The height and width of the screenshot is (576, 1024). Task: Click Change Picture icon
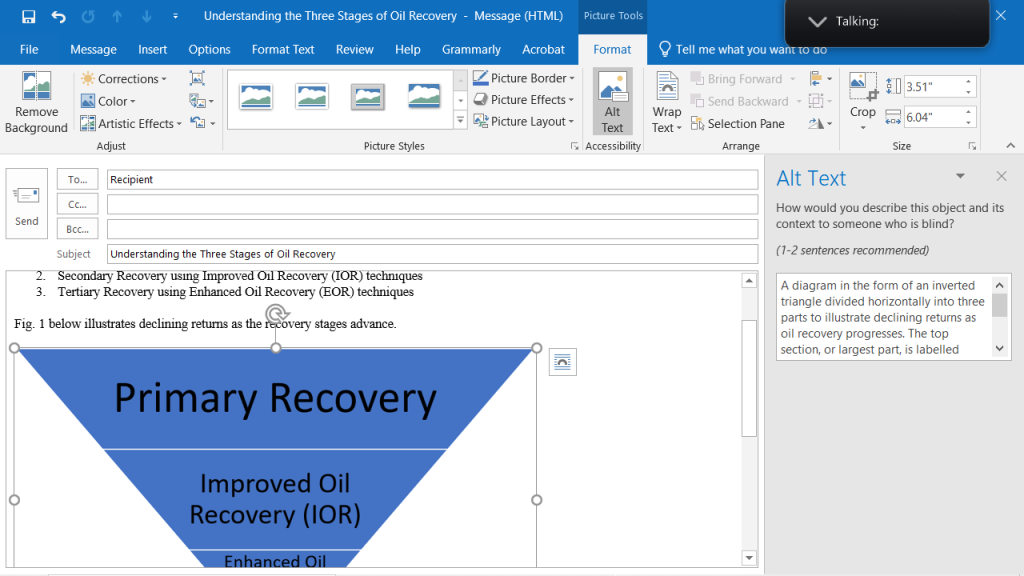(x=201, y=101)
